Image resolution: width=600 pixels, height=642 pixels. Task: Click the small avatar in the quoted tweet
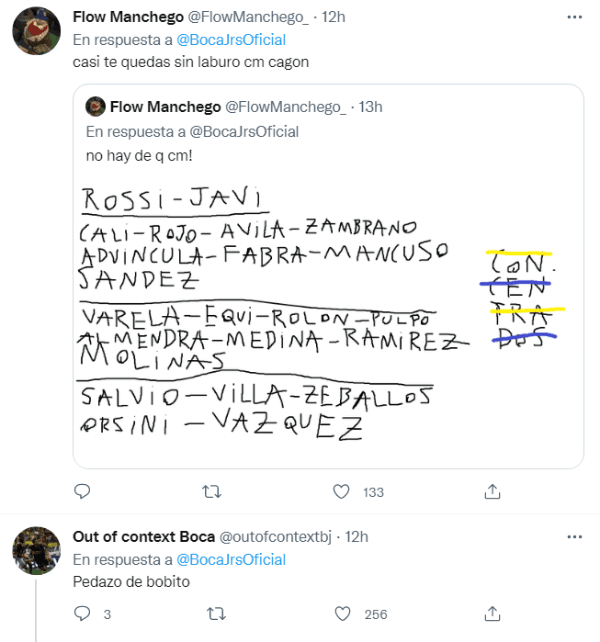coord(95,106)
